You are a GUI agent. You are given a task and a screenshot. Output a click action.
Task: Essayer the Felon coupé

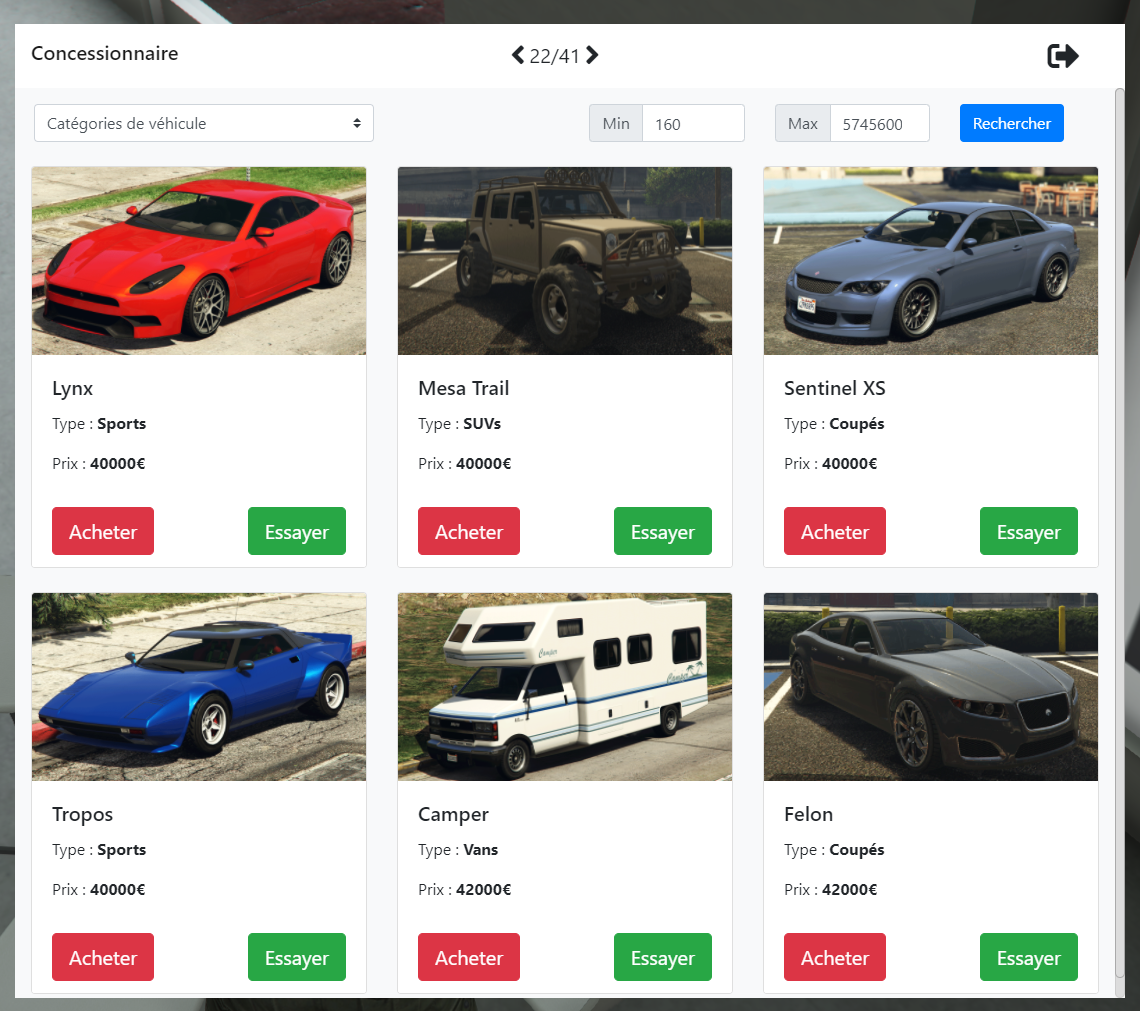tap(1028, 957)
